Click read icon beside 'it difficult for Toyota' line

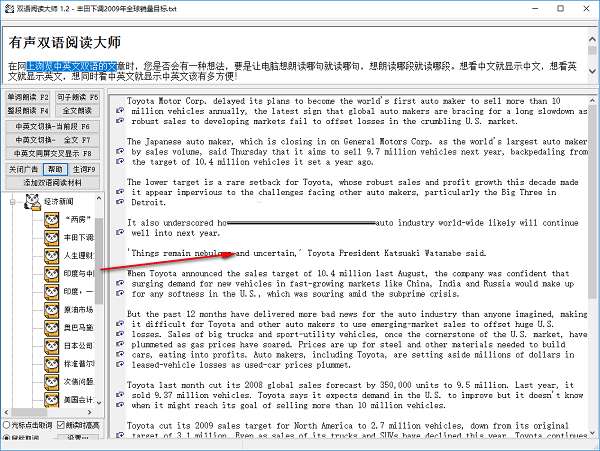pos(120,324)
